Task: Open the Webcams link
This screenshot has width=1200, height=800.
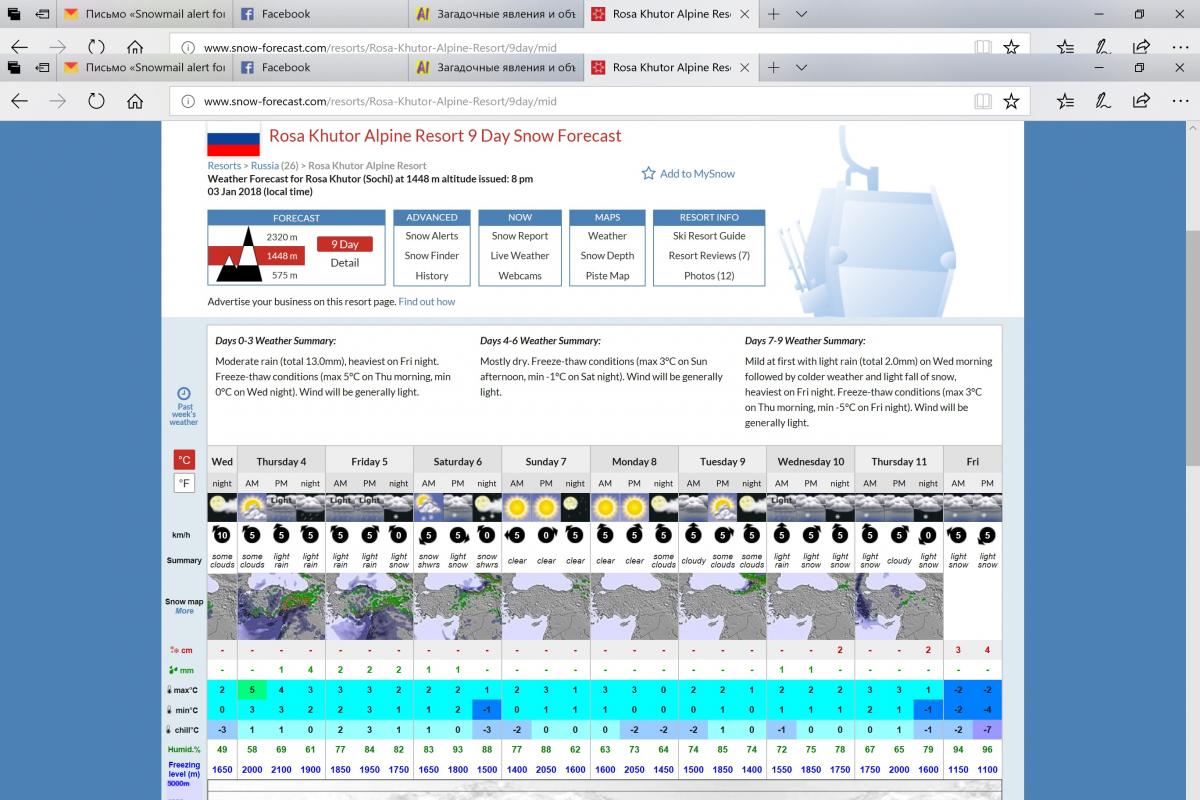Action: click(x=520, y=276)
